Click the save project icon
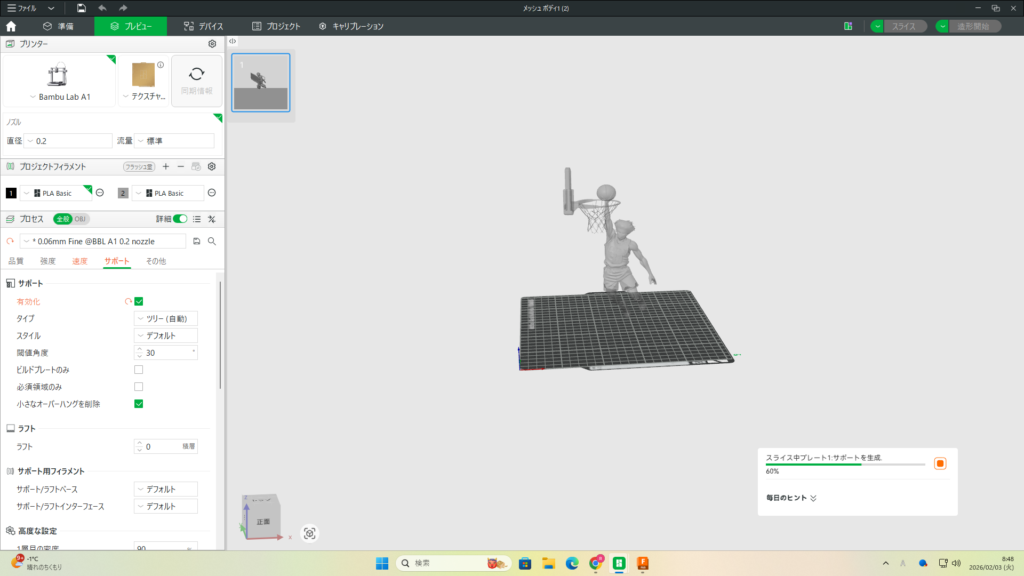Image resolution: width=1024 pixels, height=576 pixels. pyautogui.click(x=81, y=8)
